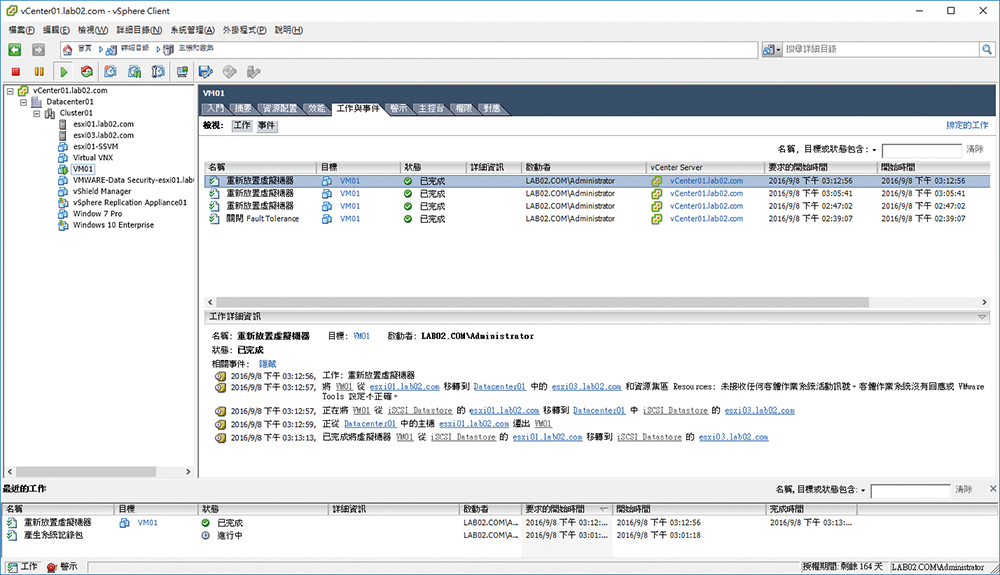Viewport: 1000px width, 575px height.
Task: Reset the VM with the restart icon
Action: 87,72
